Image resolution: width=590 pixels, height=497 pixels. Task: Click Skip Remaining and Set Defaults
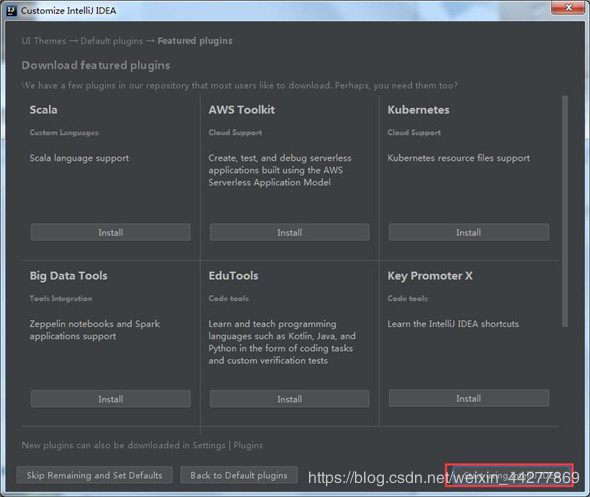[x=94, y=475]
